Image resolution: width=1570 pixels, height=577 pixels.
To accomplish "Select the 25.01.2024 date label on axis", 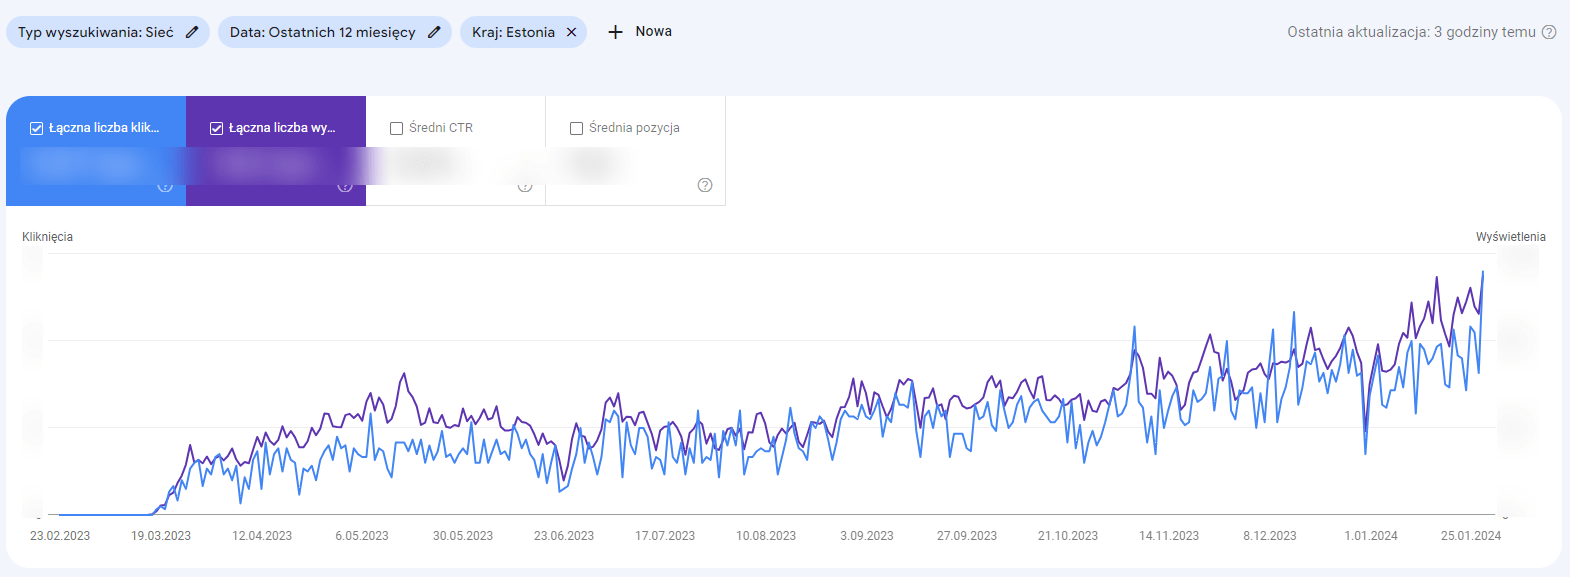I will [1471, 536].
